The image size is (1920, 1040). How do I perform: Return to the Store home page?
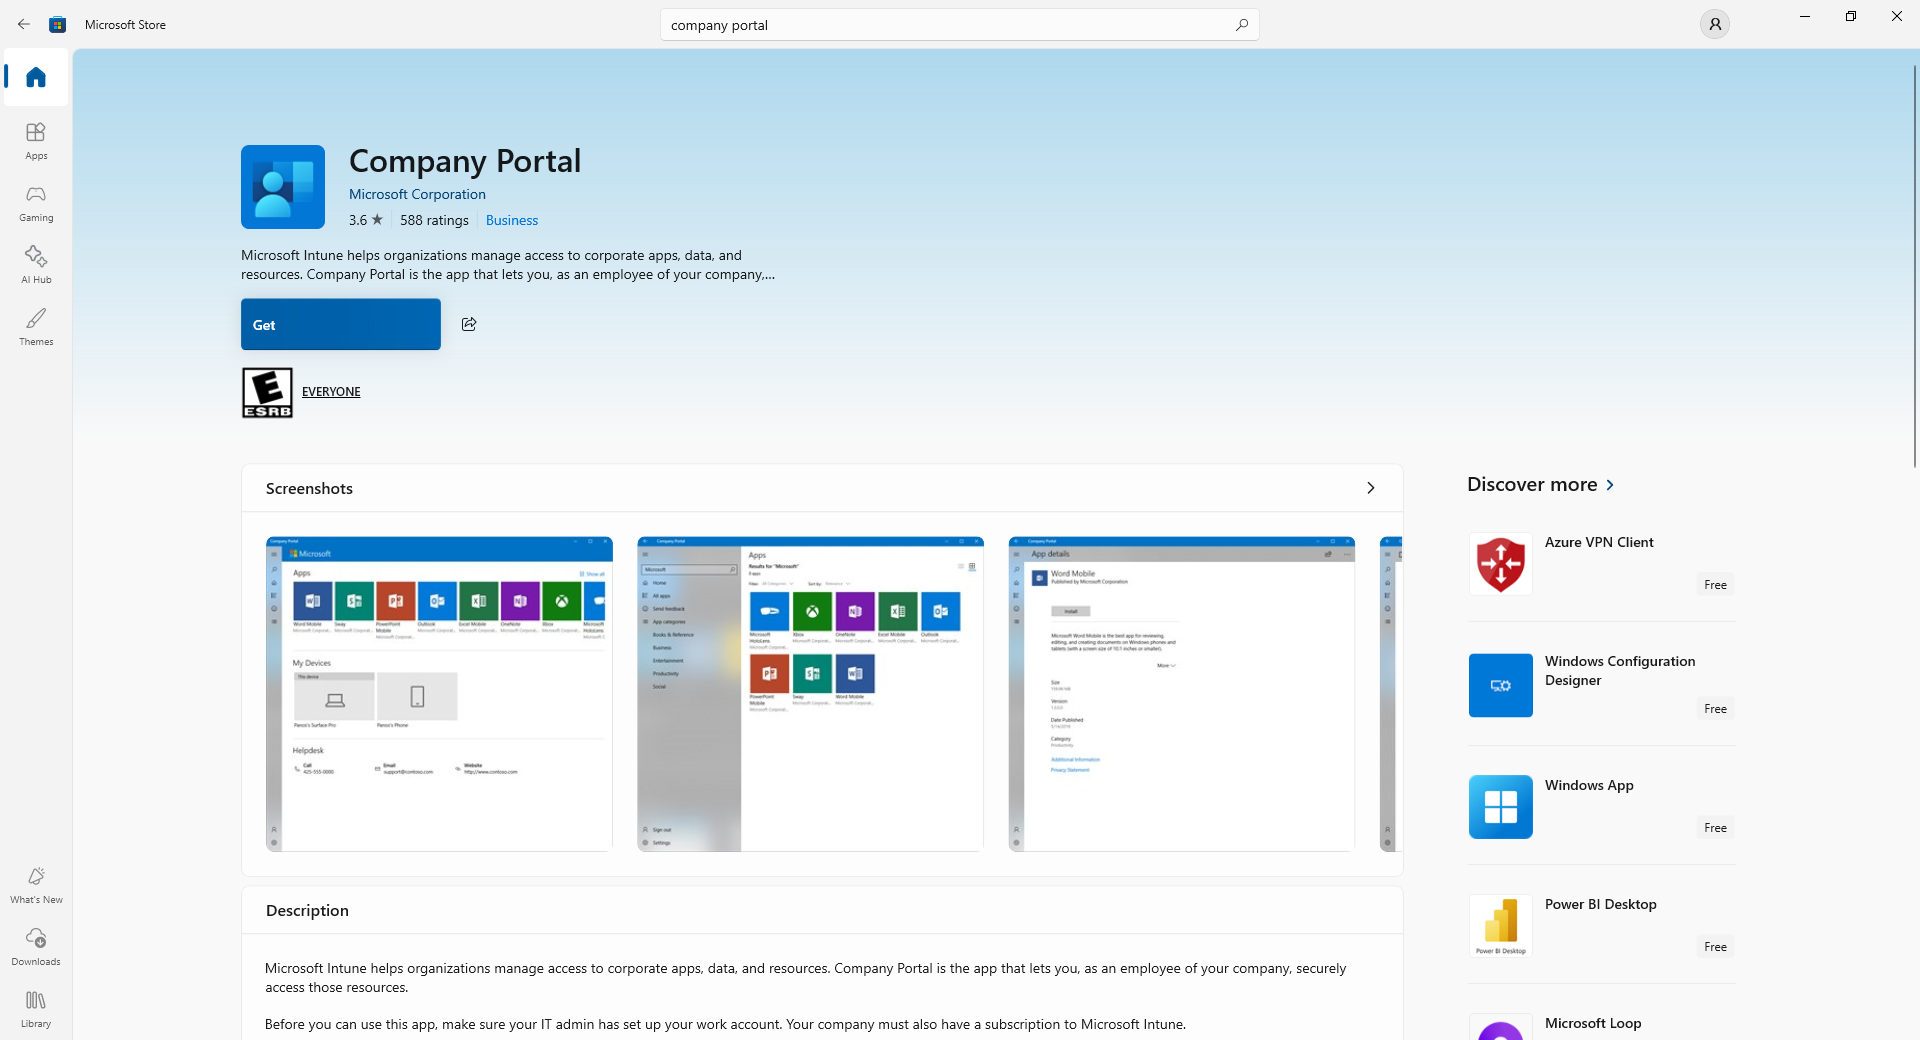pyautogui.click(x=35, y=77)
